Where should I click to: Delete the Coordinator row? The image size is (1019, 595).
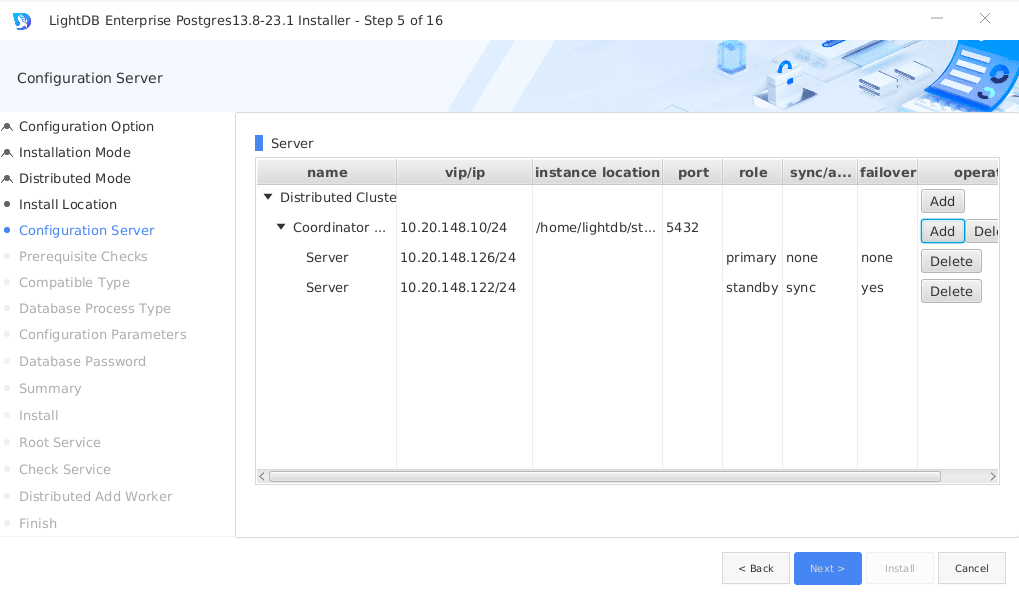pos(983,231)
